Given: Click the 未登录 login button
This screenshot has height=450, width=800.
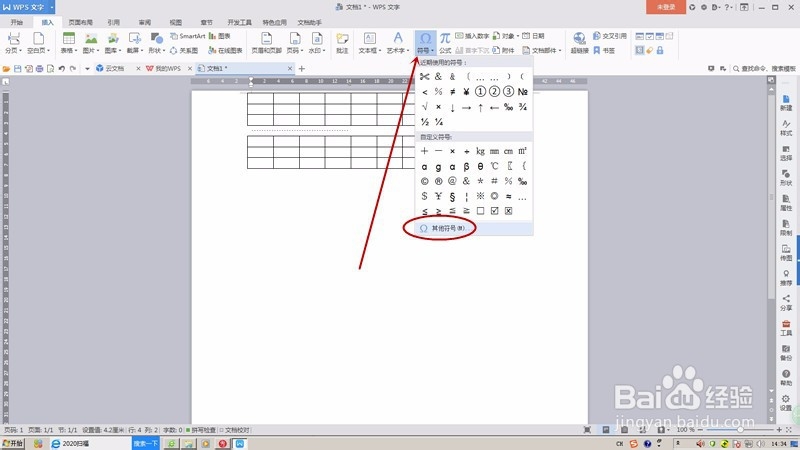Looking at the screenshot, I should [x=665, y=7].
